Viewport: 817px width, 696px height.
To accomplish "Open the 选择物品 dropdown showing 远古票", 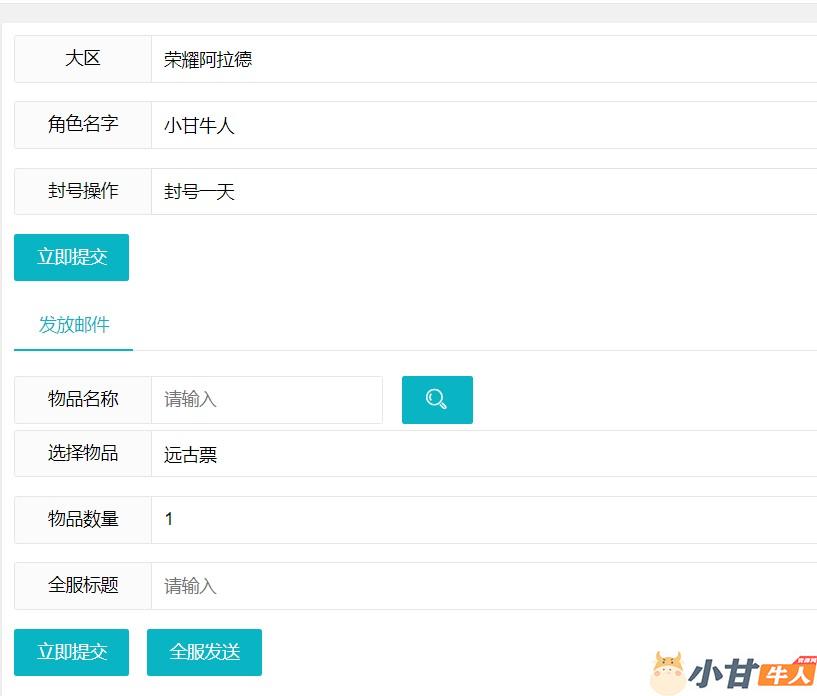I will click(484, 454).
